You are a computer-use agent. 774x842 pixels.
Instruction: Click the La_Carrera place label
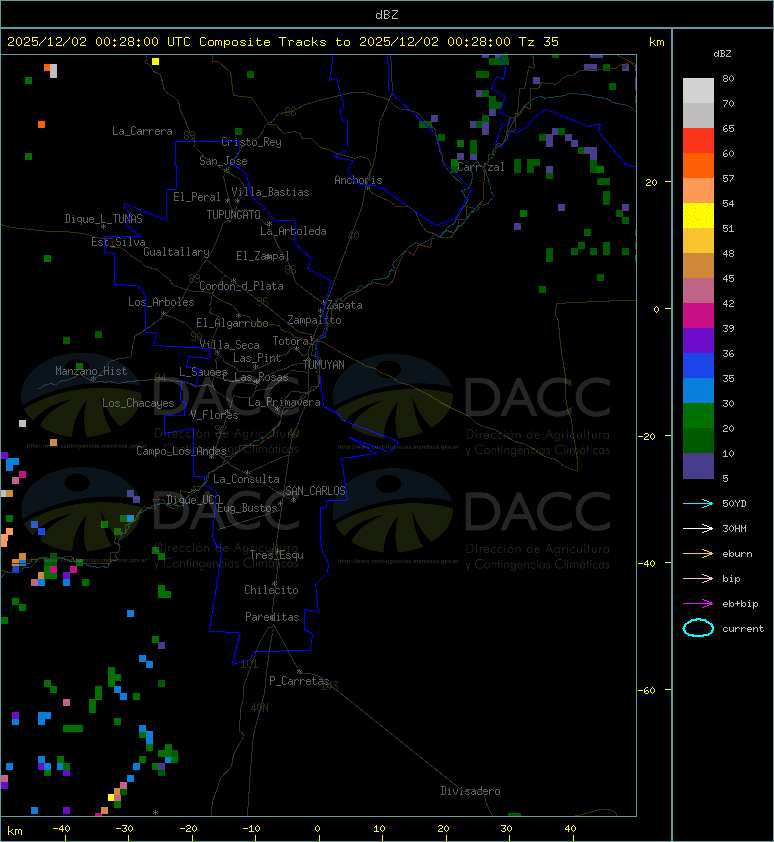coord(142,131)
